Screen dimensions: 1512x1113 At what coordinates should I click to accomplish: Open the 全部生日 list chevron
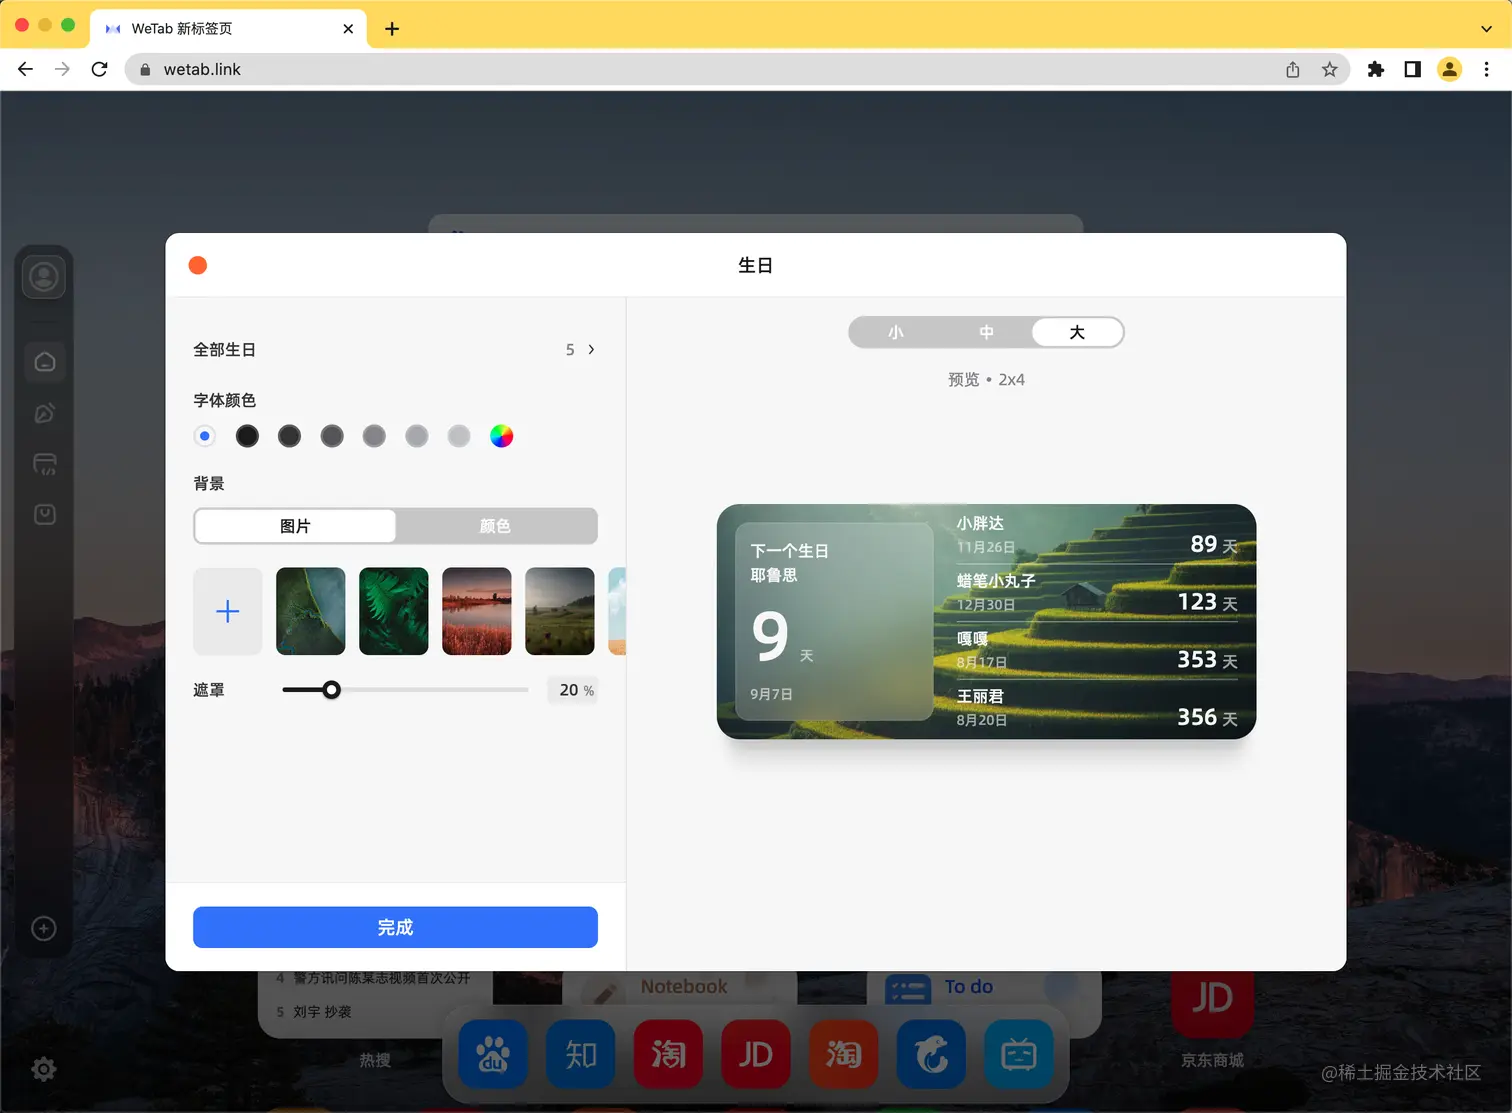click(x=591, y=349)
